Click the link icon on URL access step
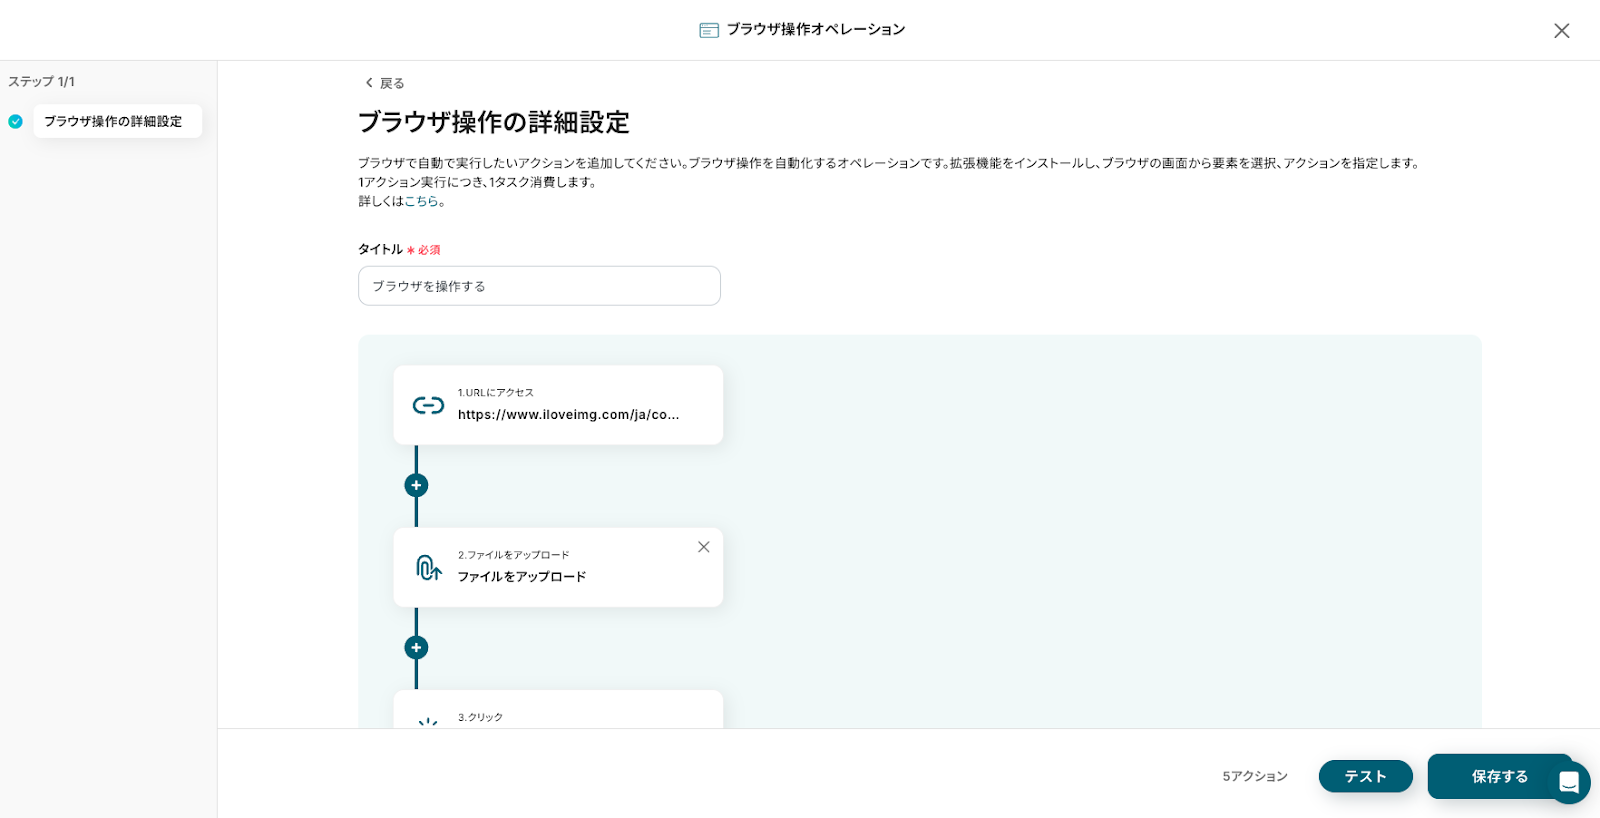The height and width of the screenshot is (818, 1600). [428, 405]
